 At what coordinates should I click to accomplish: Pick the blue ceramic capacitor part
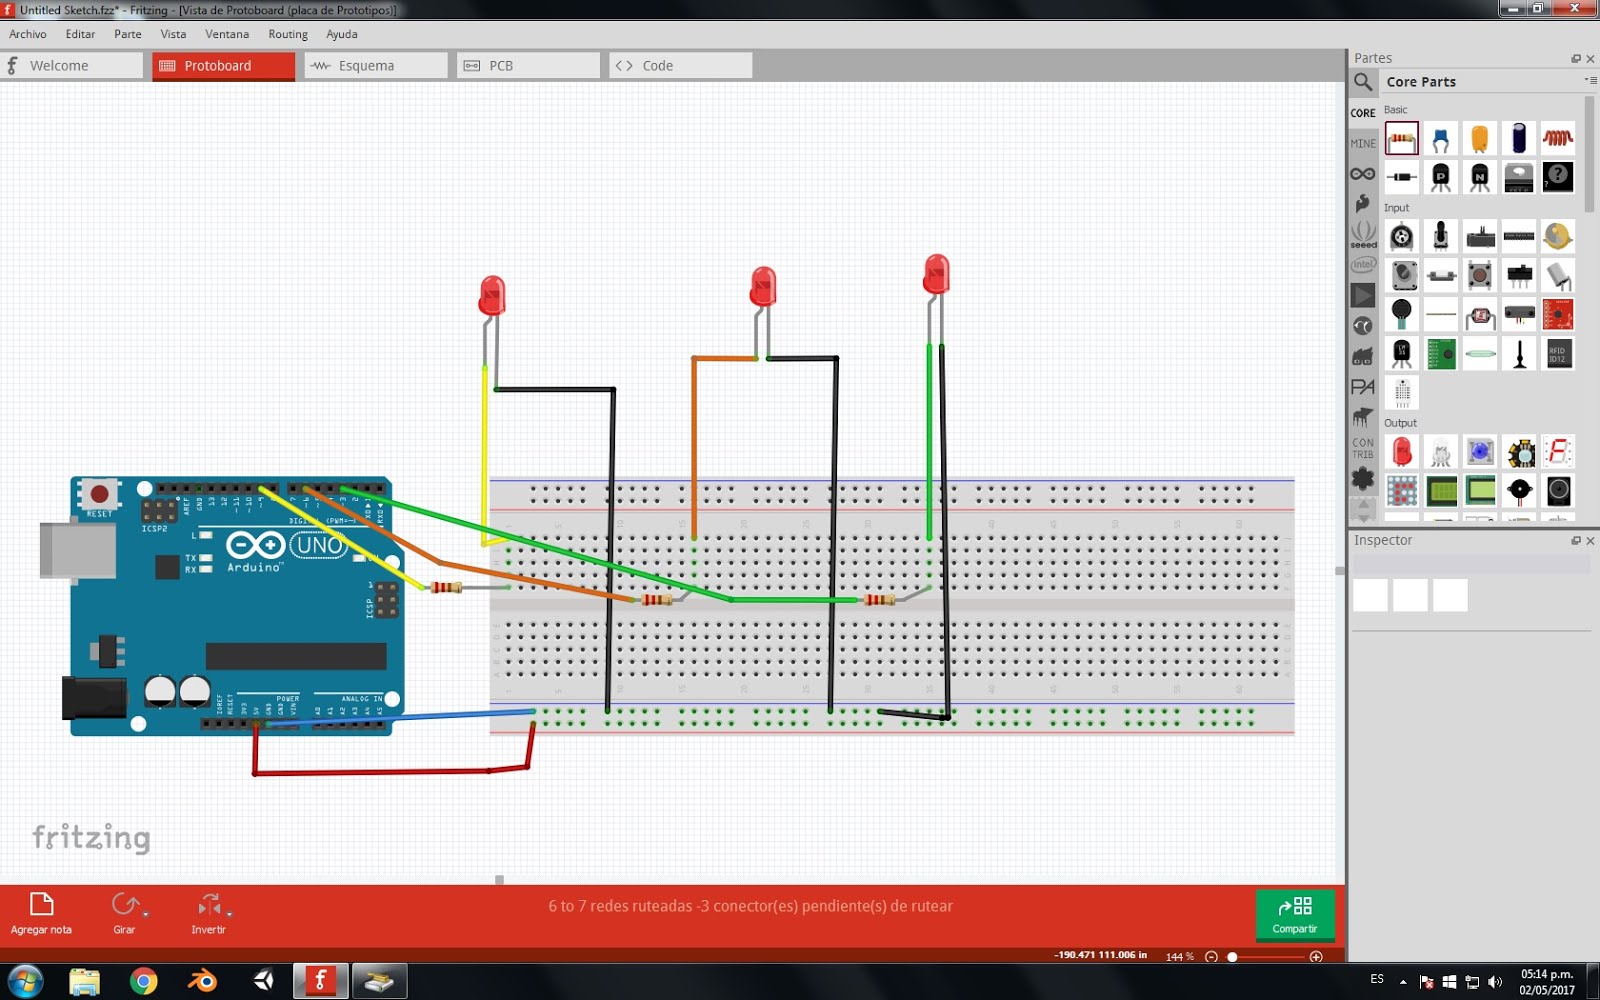[1441, 139]
